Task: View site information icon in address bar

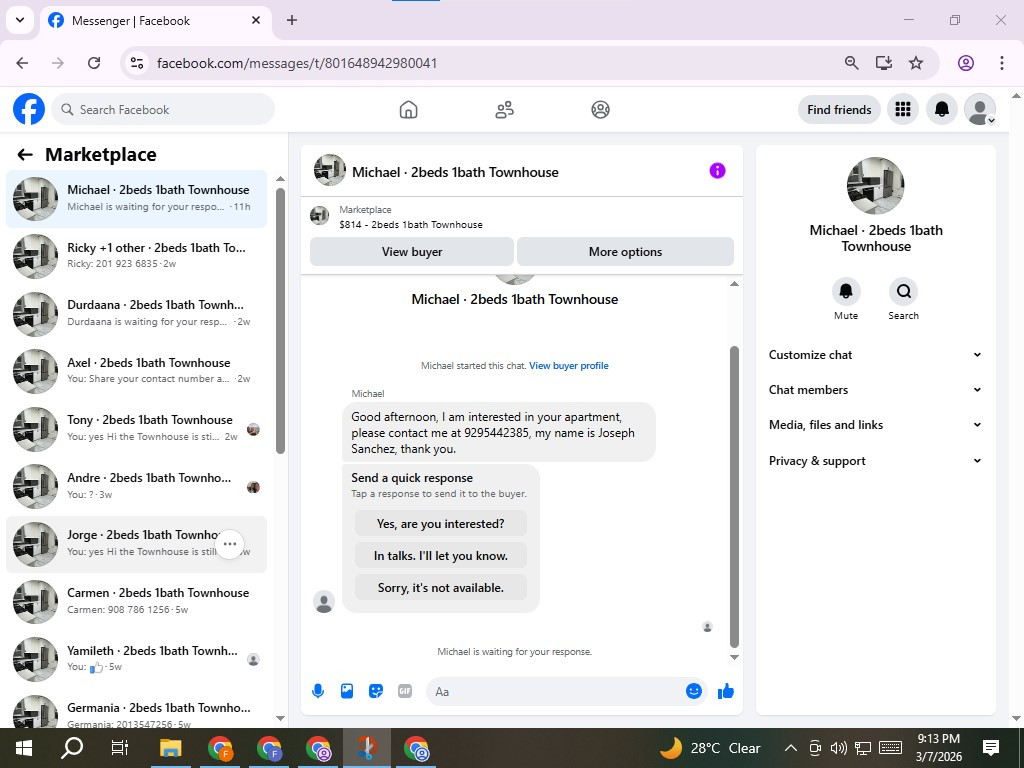Action: coord(136,63)
